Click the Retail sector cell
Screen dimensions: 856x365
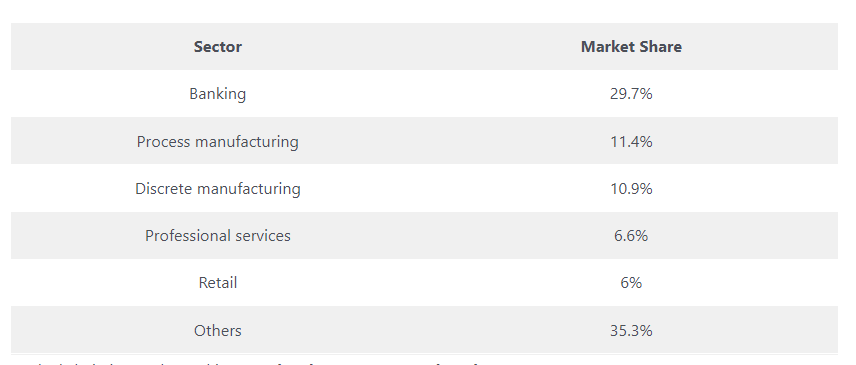point(218,283)
